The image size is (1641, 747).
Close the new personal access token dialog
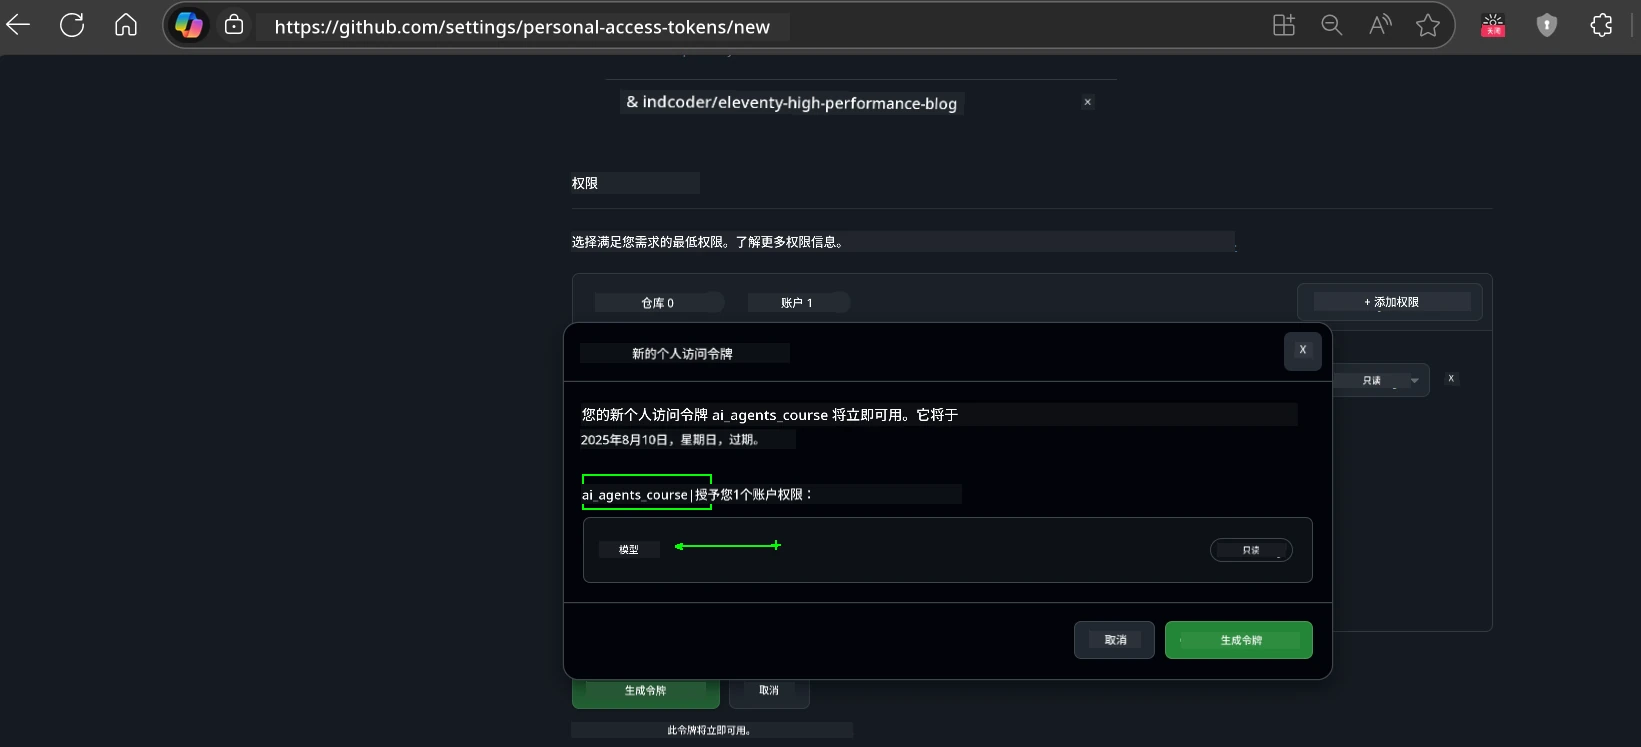click(1302, 350)
